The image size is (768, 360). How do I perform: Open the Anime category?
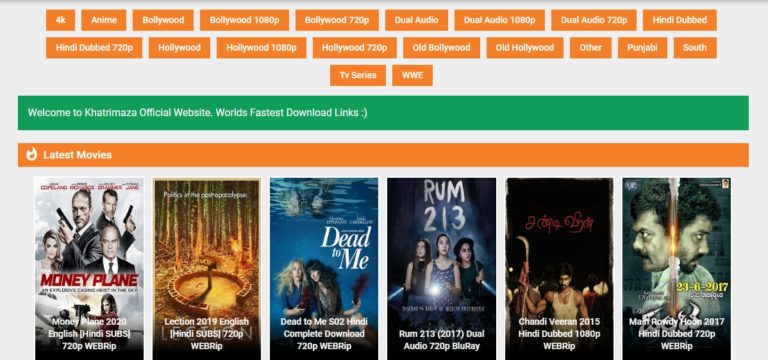(104, 20)
